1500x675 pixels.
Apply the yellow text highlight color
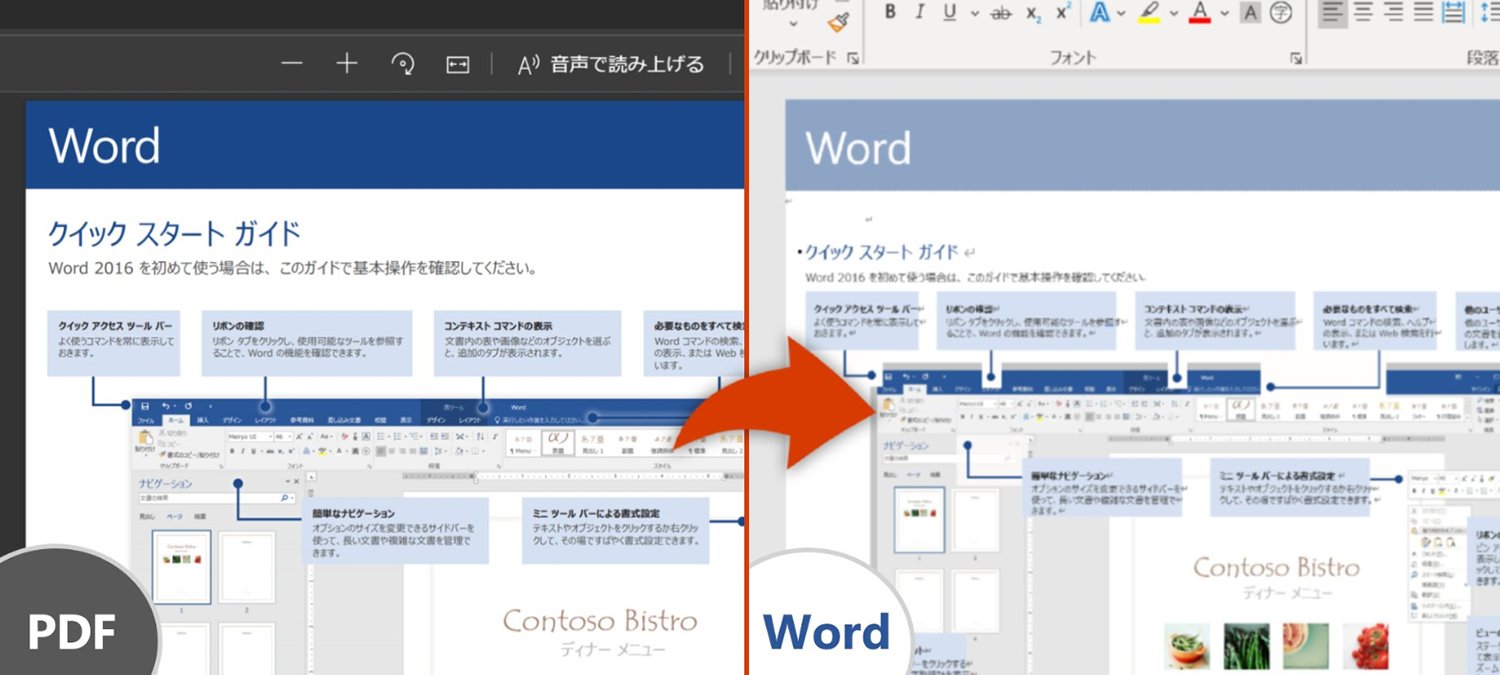coord(1150,13)
